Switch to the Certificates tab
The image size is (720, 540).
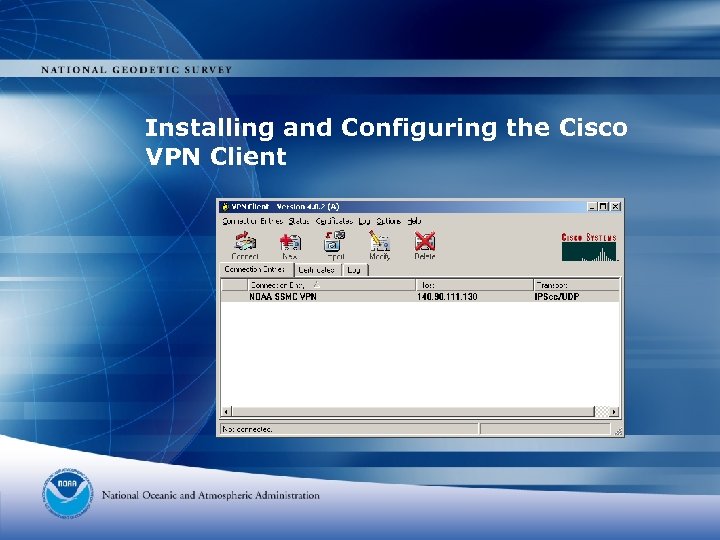(318, 270)
